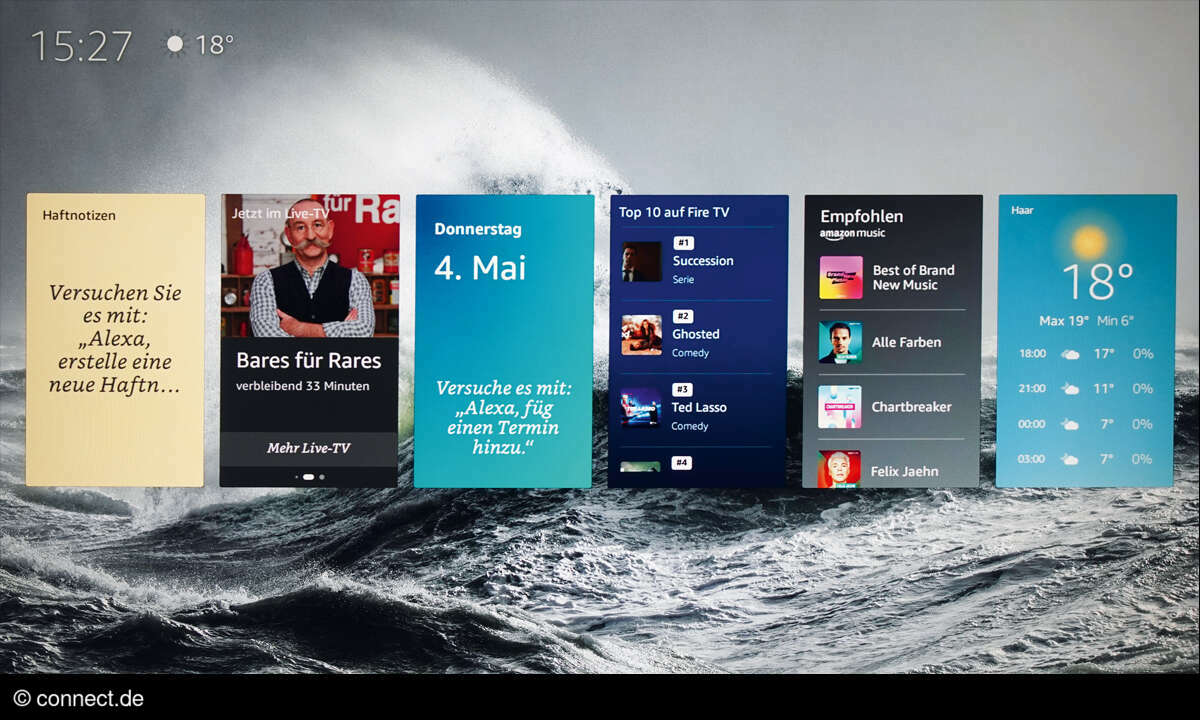
Task: Select the 11° temperature at 21:00
Action: coord(1104,389)
